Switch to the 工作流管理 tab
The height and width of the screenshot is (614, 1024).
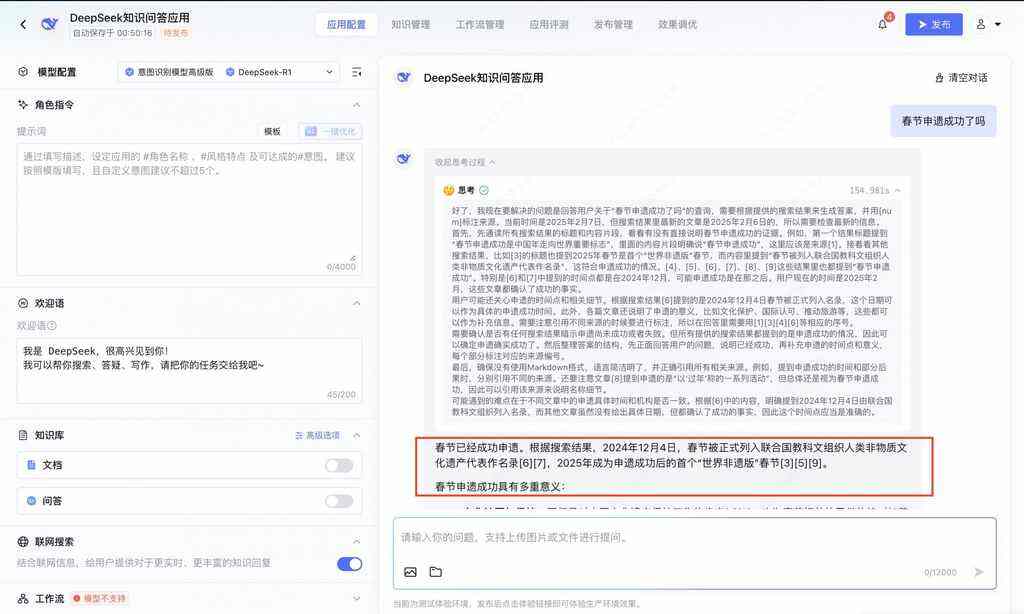(480, 24)
